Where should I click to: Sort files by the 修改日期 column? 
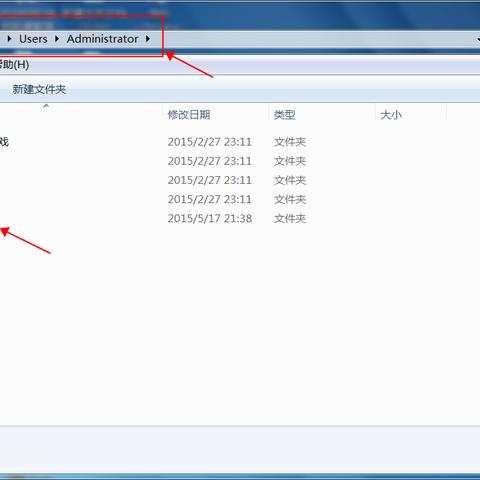[x=189, y=115]
